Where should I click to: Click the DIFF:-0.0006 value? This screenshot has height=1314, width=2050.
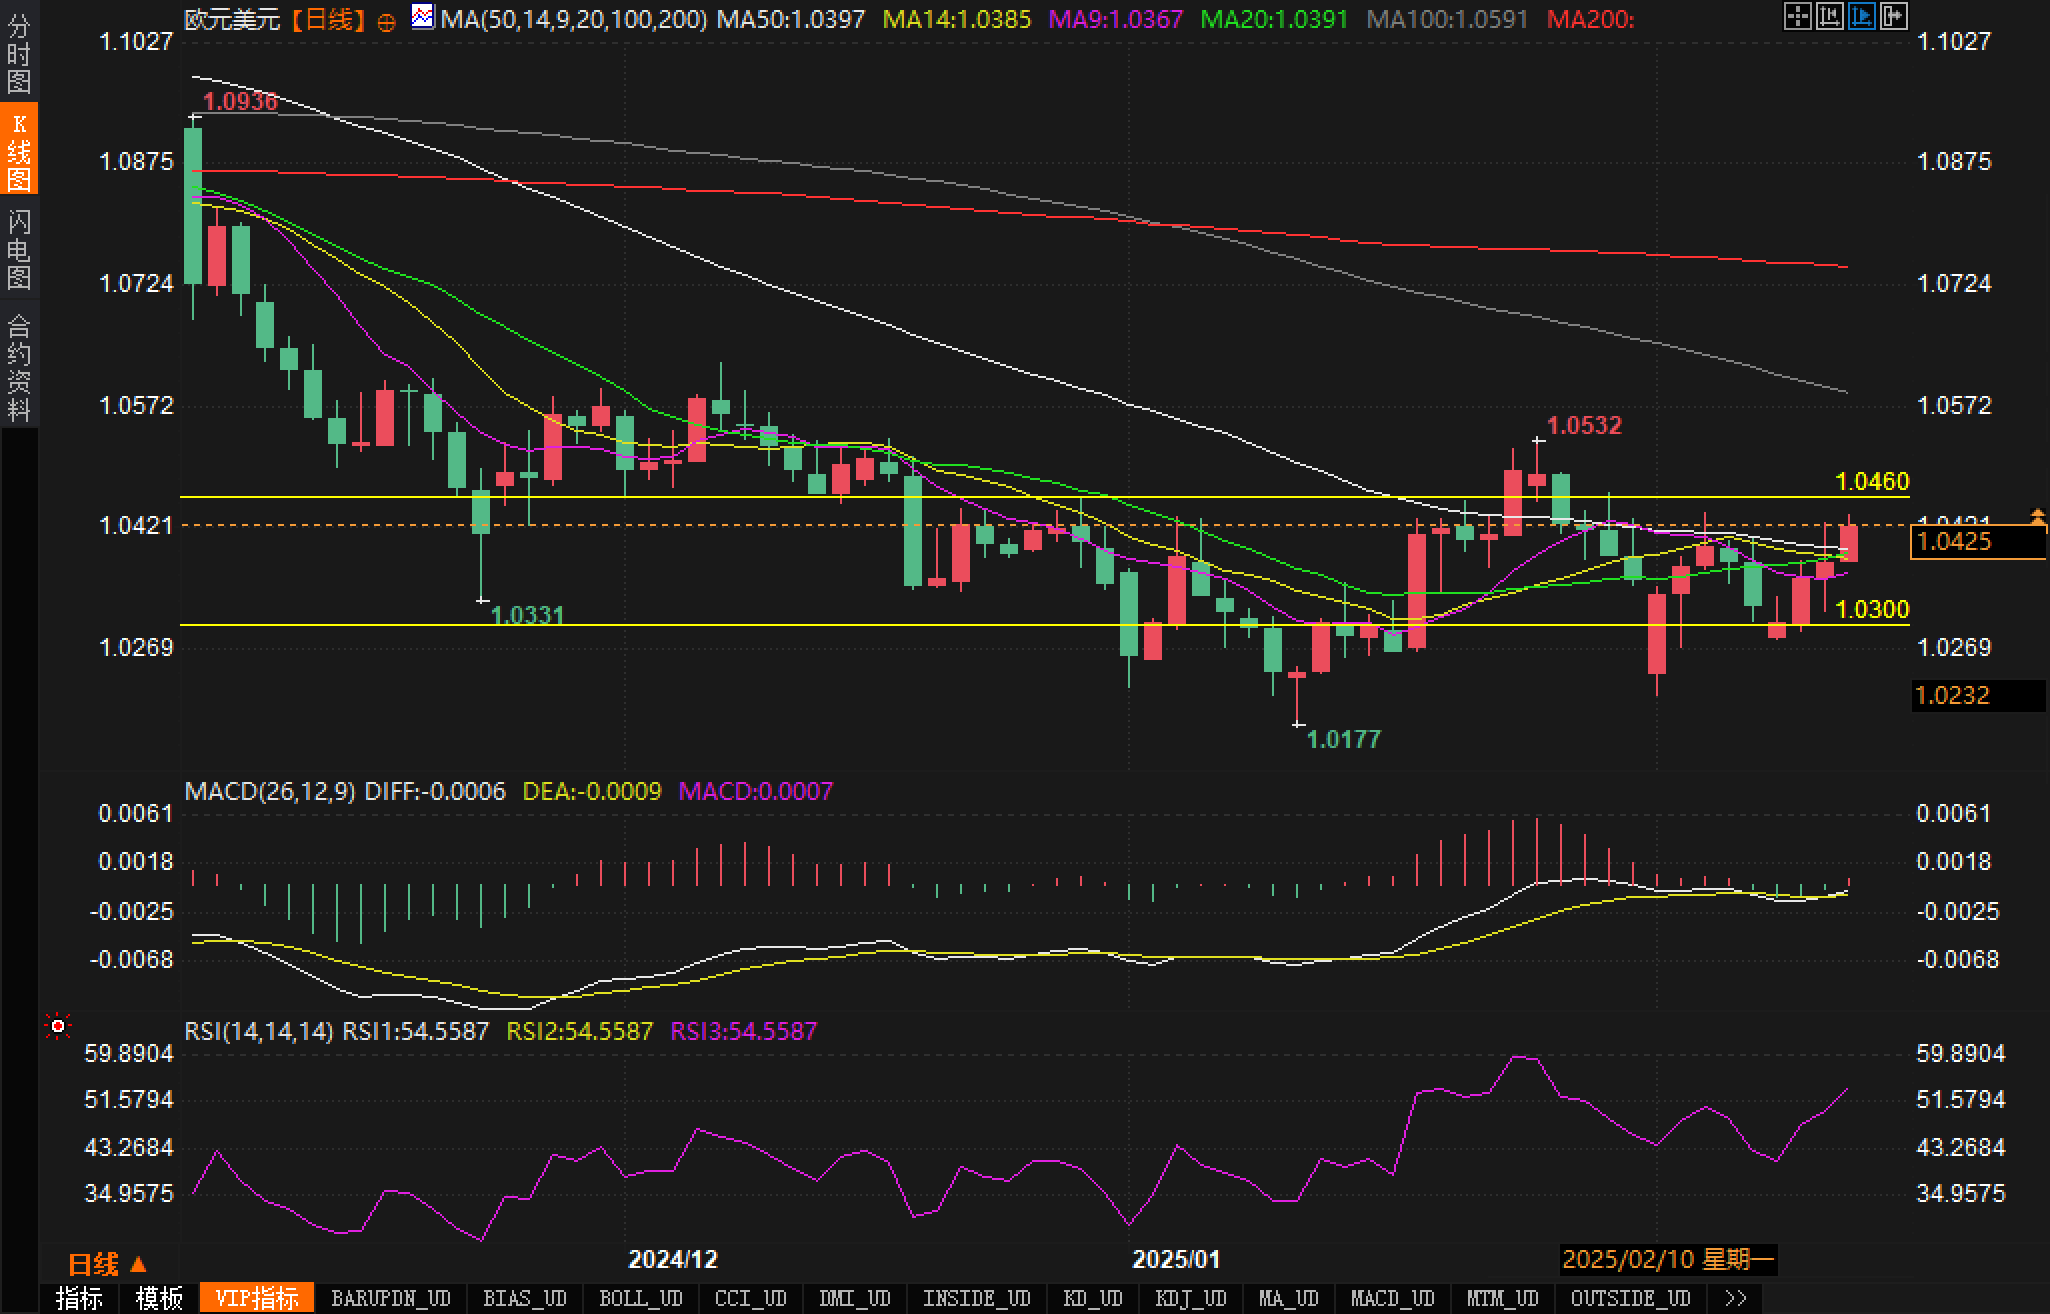point(435,791)
